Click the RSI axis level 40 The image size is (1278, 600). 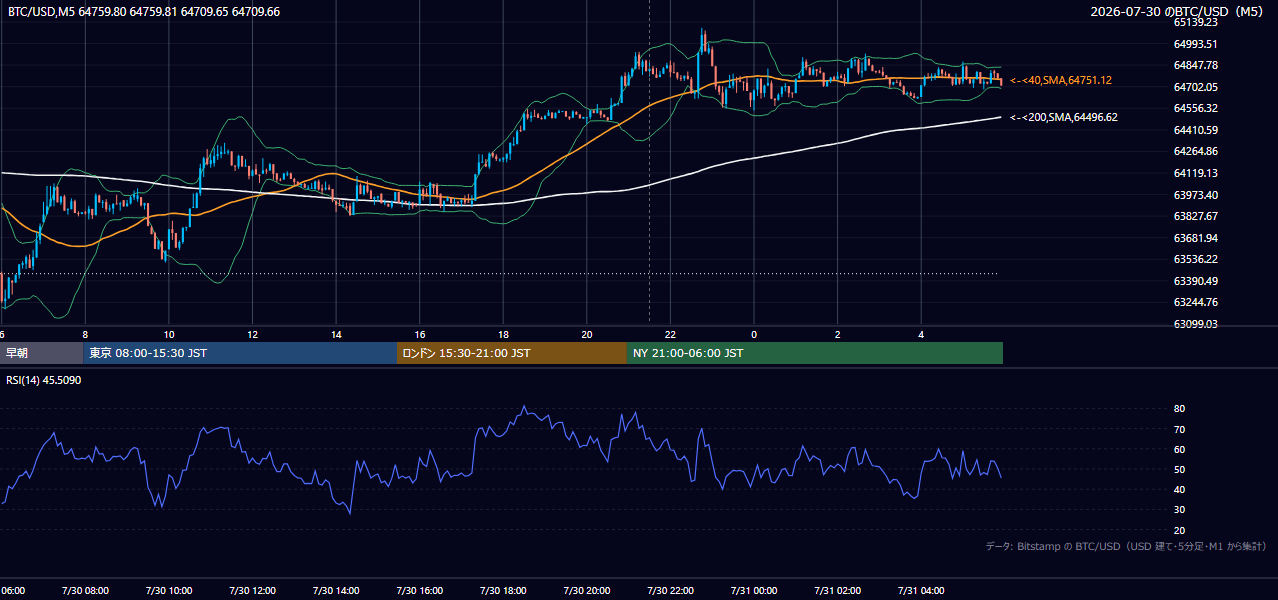pos(1180,489)
